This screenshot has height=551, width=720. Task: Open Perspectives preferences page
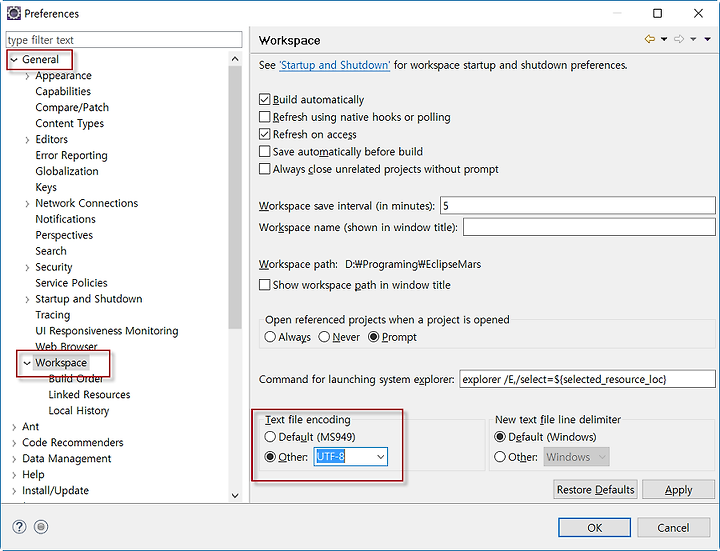pos(64,235)
